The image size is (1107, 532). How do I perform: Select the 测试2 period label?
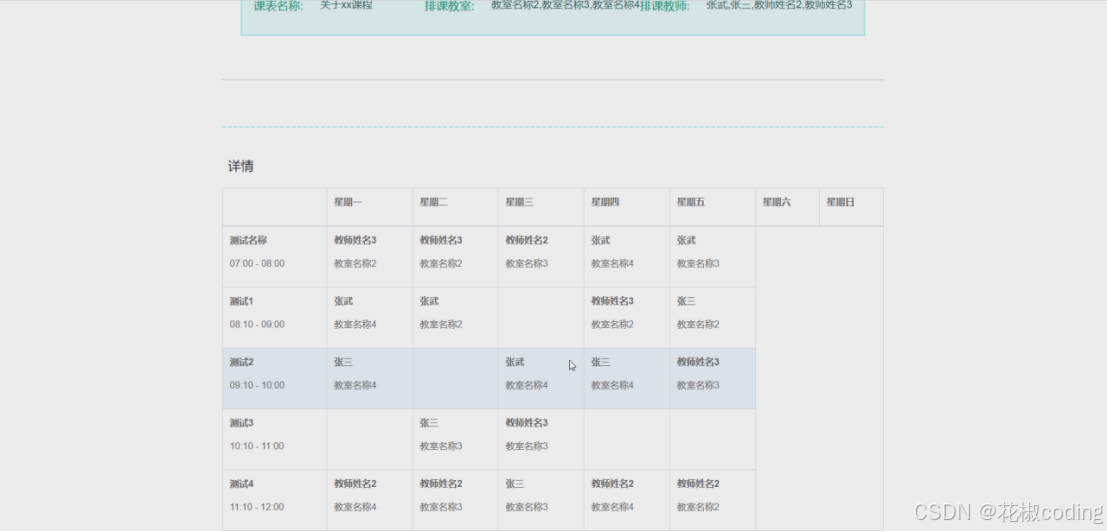coord(241,363)
